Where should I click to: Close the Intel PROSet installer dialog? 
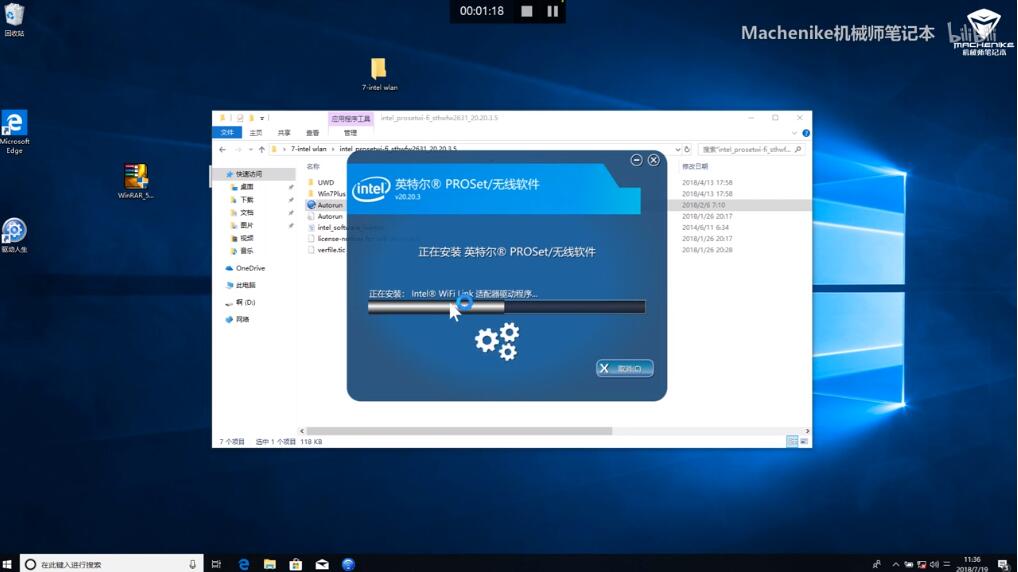pos(654,160)
